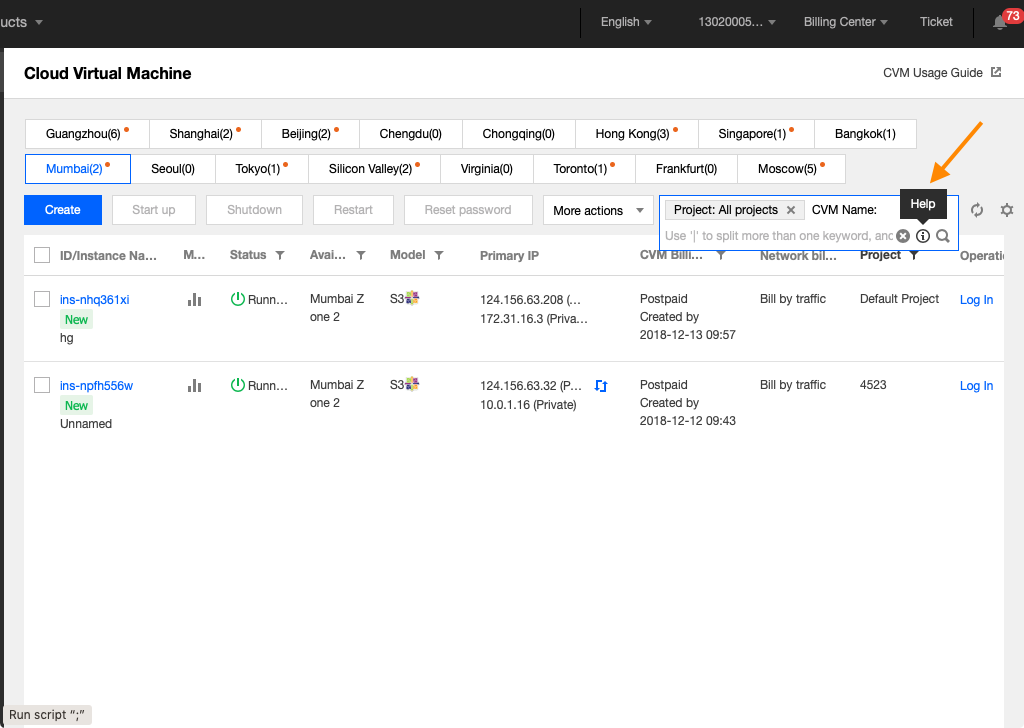Viewport: 1024px width, 728px height.
Task: Expand the English language dropdown
Action: click(x=626, y=22)
